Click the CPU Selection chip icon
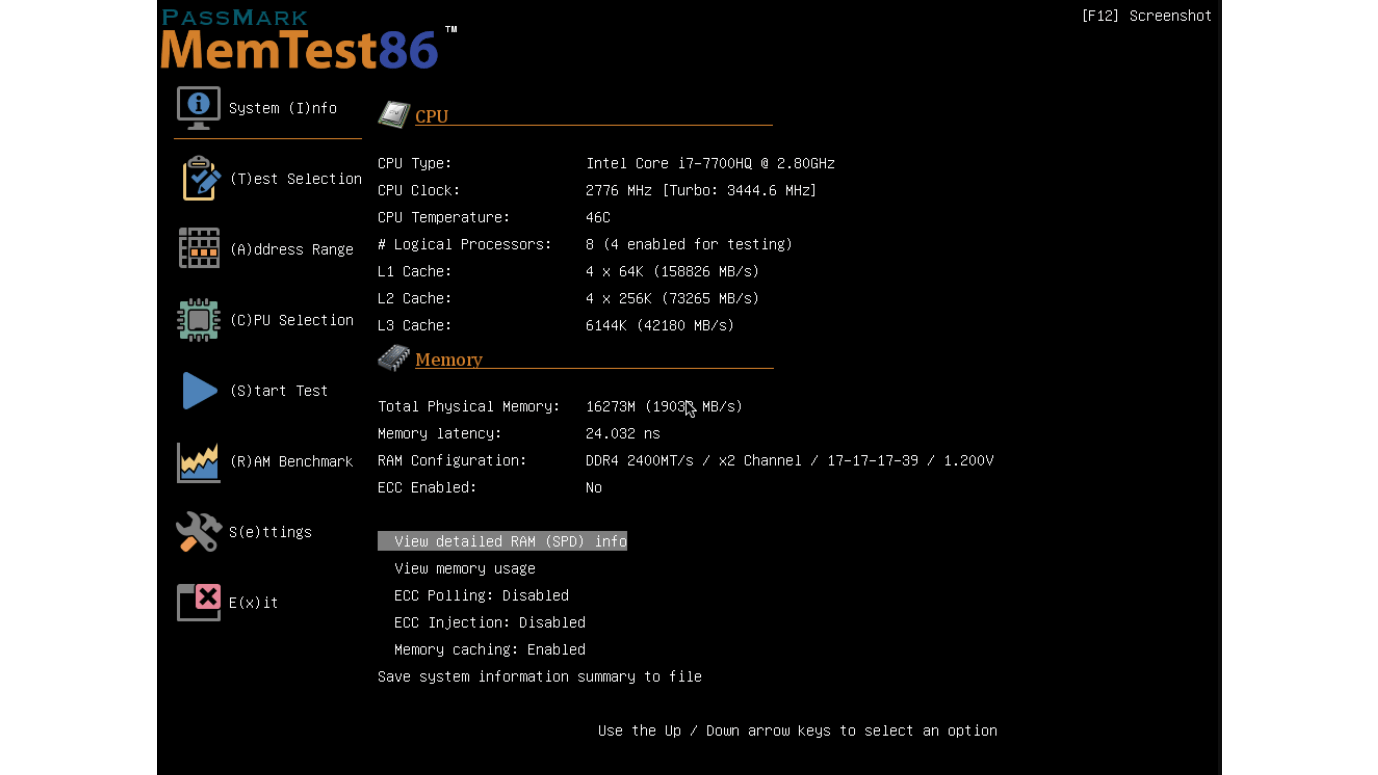 point(199,320)
